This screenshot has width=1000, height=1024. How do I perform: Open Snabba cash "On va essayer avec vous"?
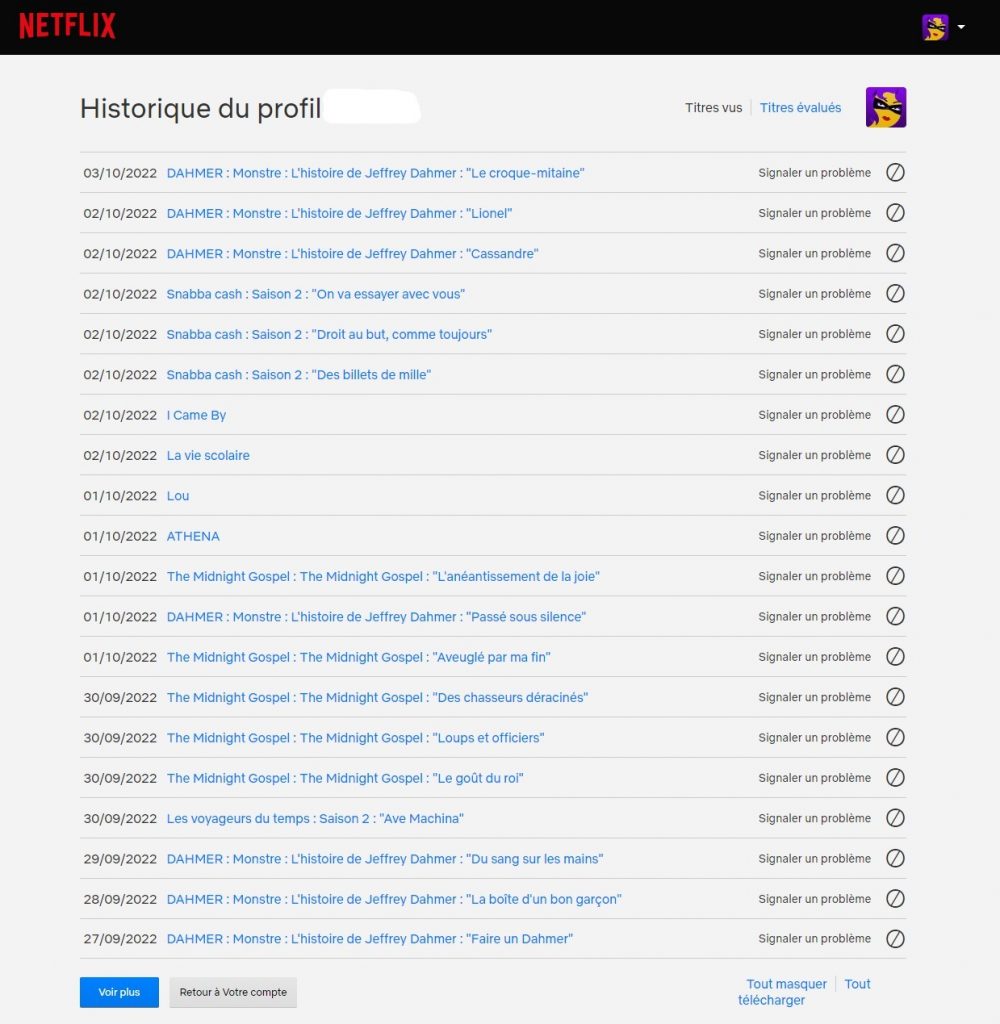tap(315, 295)
